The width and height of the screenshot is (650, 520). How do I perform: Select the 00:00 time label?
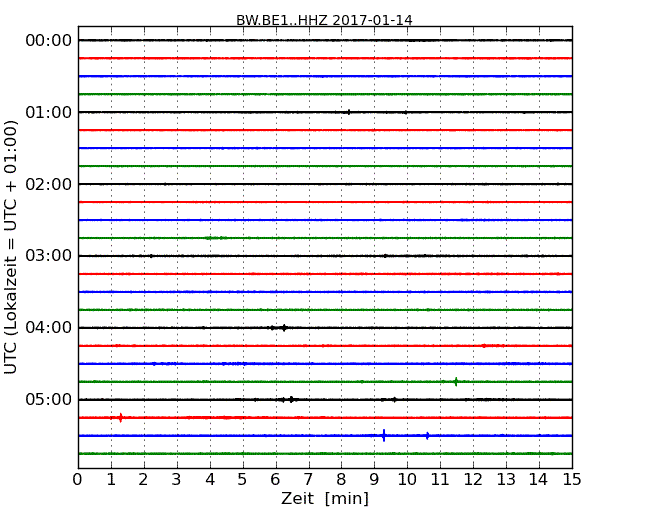pos(49,41)
